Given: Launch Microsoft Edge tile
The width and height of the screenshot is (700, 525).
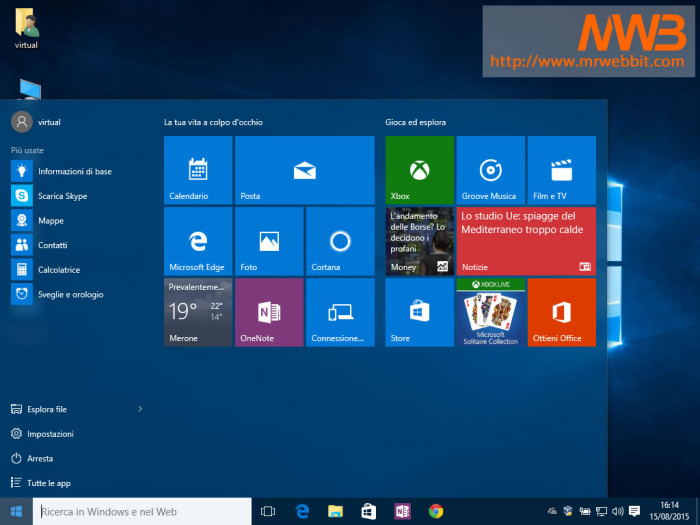Looking at the screenshot, I should [x=198, y=241].
